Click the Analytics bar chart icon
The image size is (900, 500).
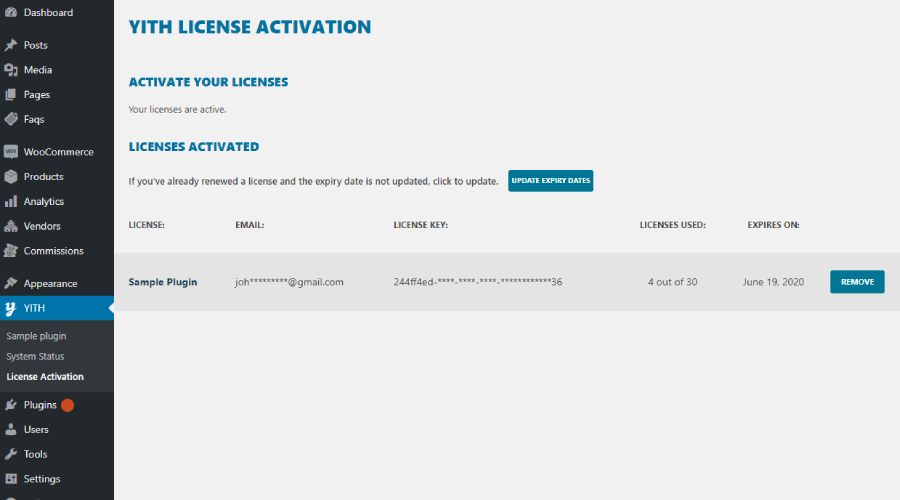pos(11,201)
